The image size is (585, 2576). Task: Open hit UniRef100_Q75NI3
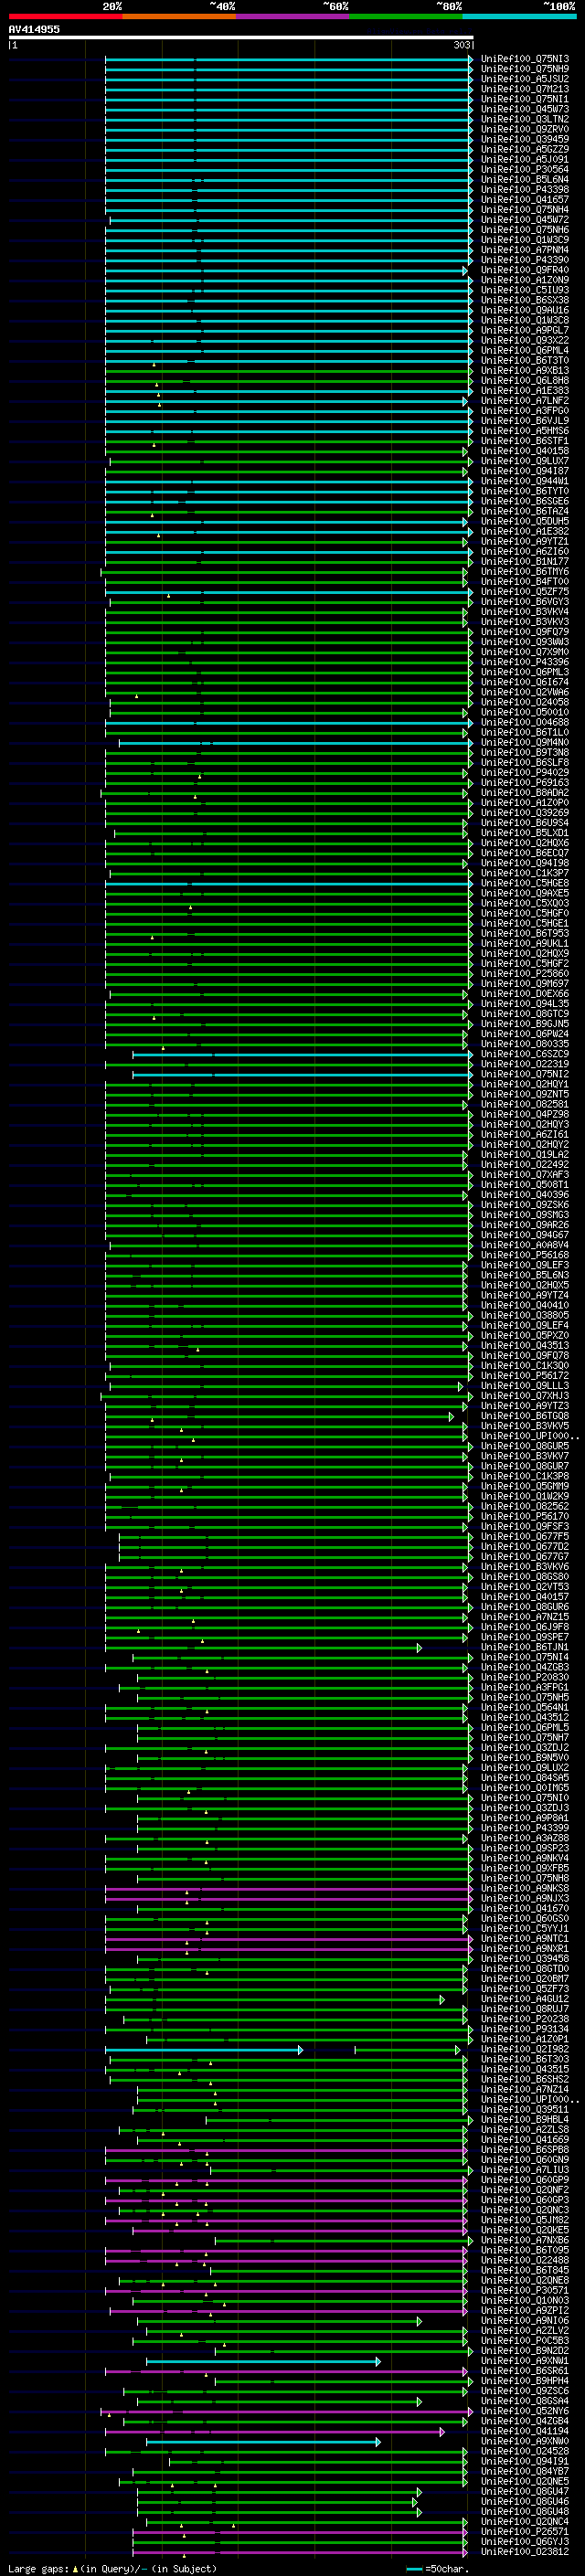pos(524,59)
